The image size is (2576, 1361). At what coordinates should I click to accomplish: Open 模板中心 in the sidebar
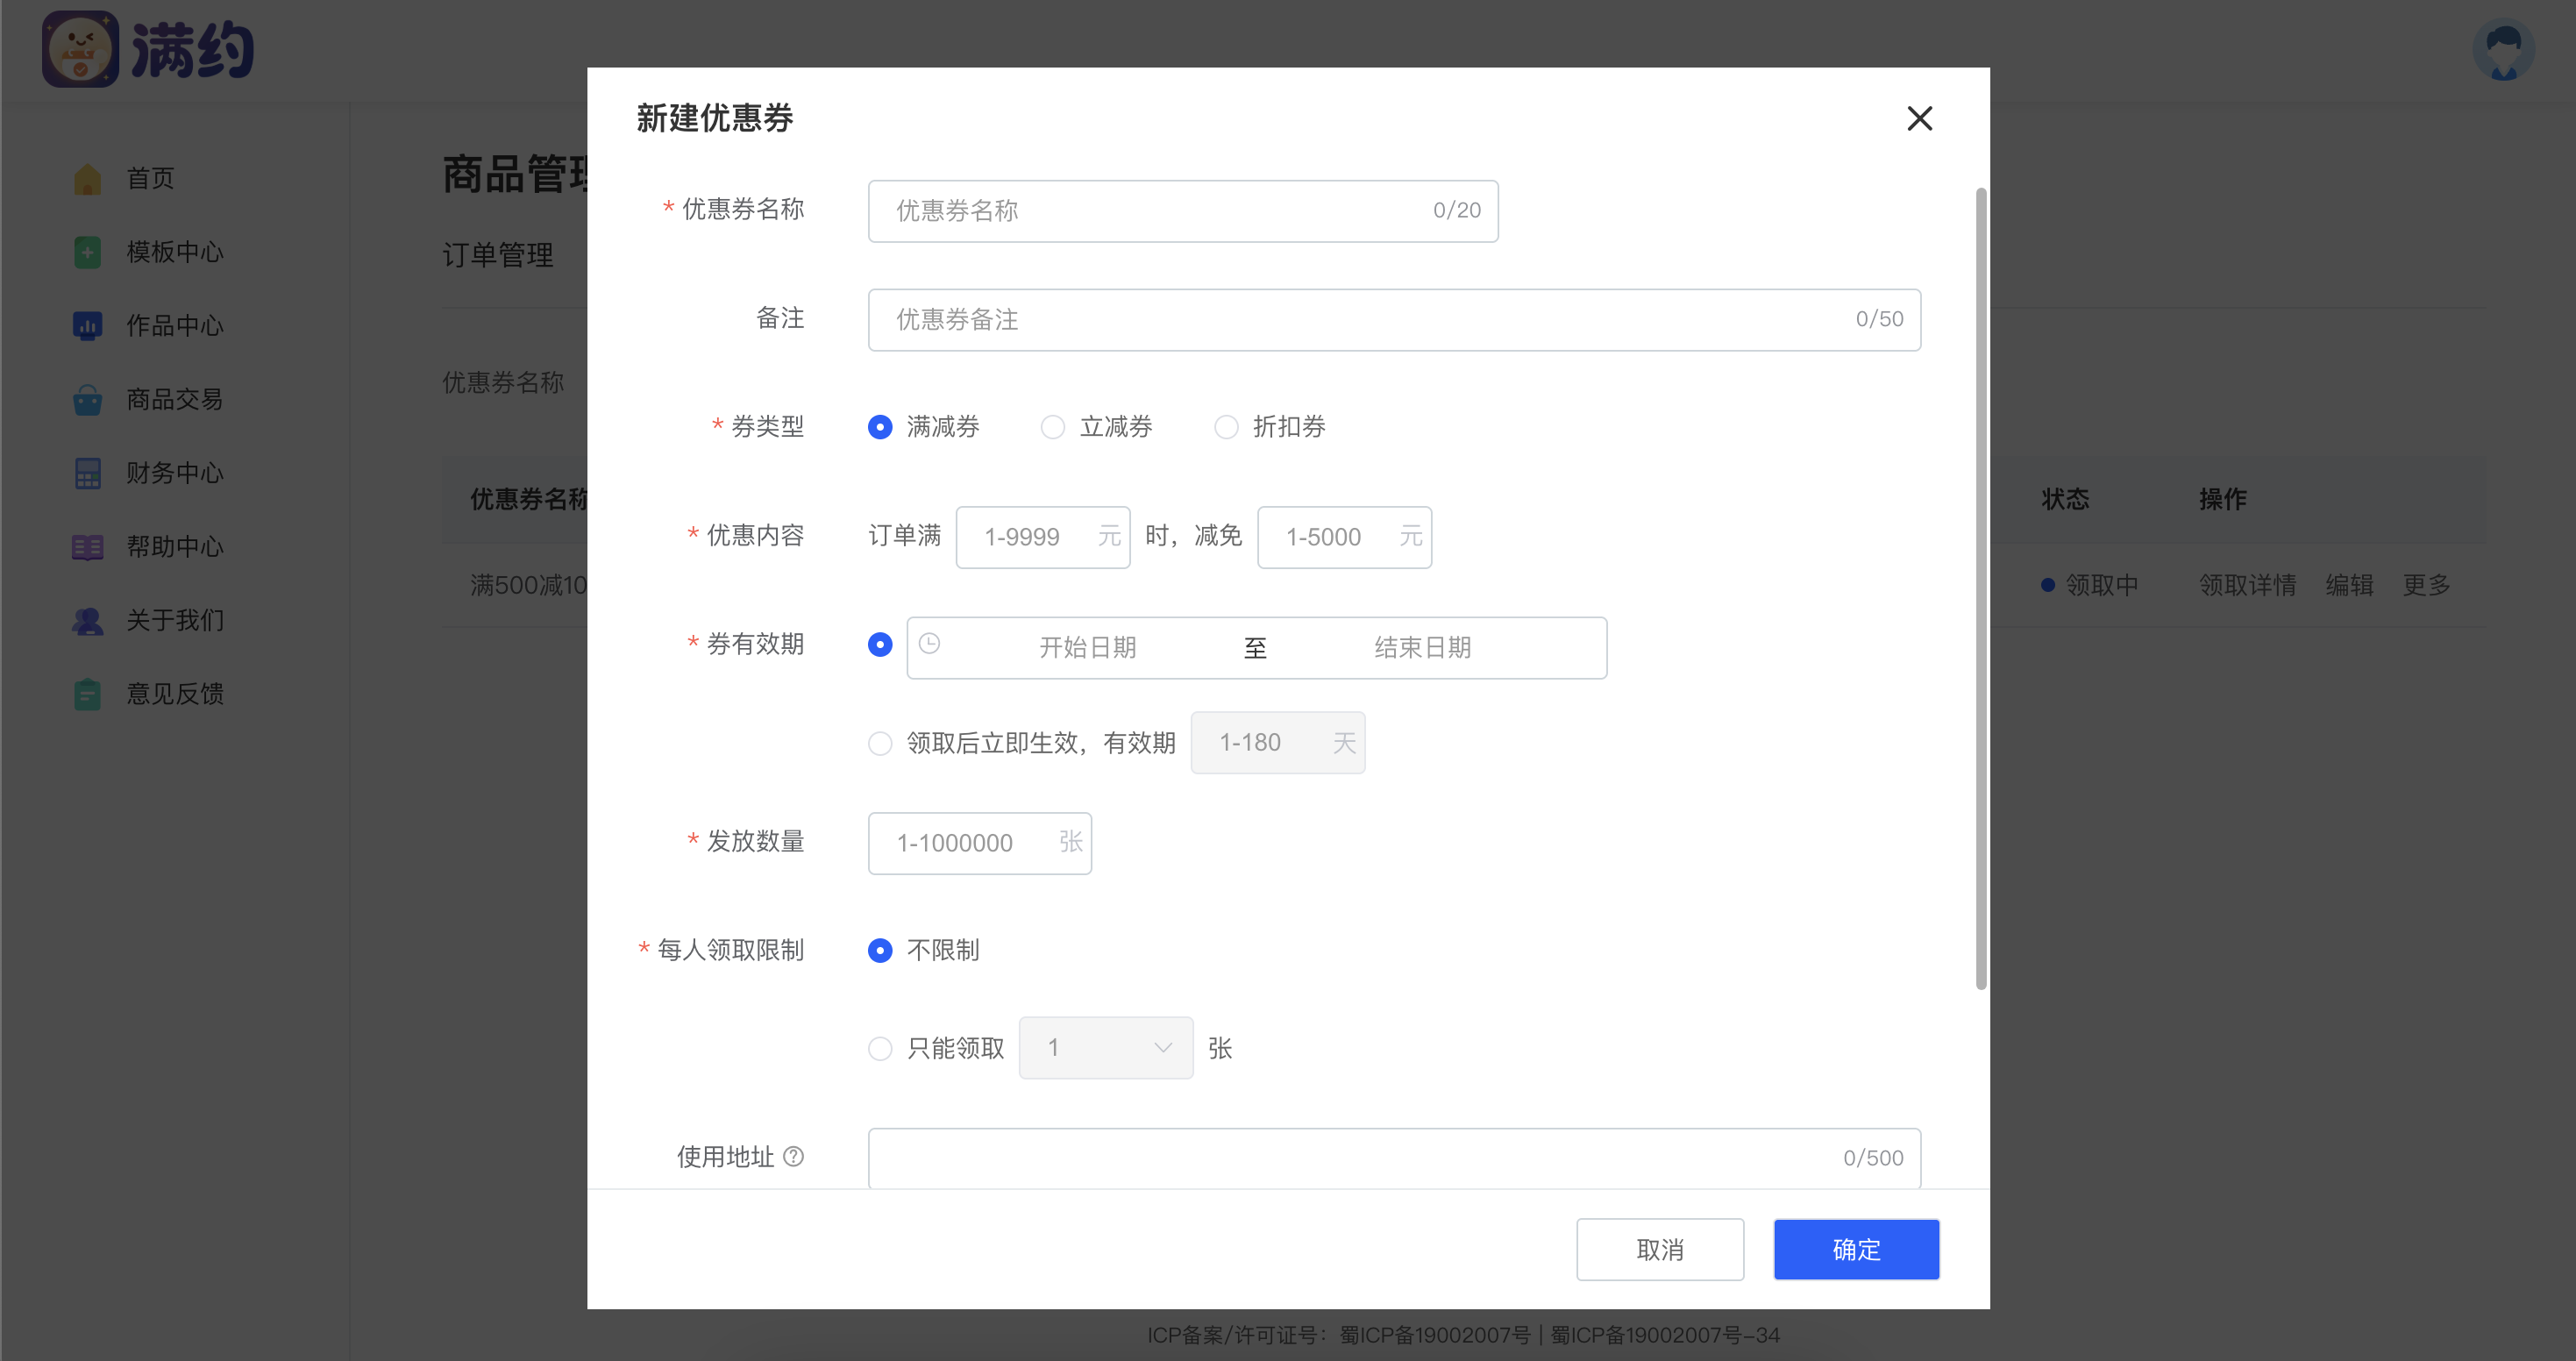175,252
